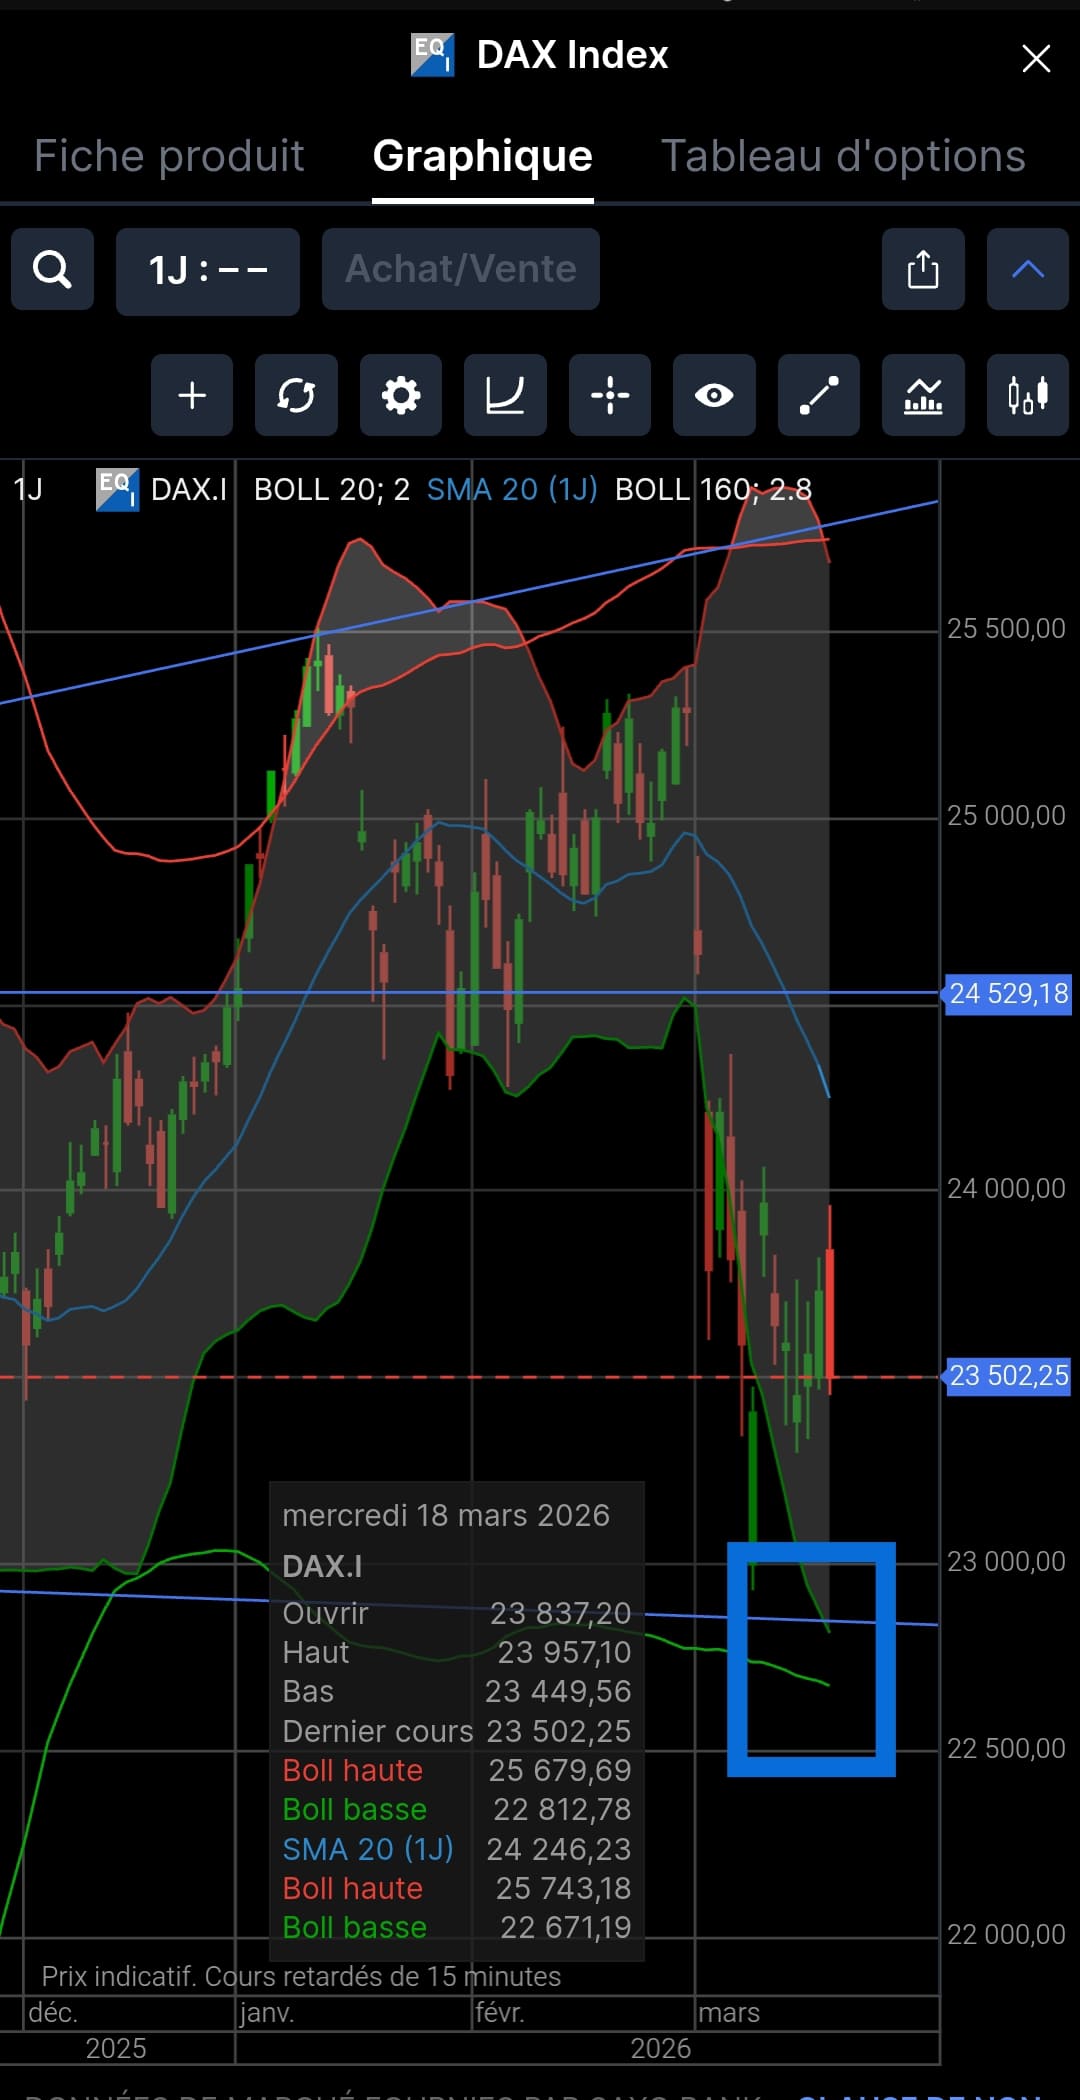
Task: Open the indicators chart icon
Action: coord(923,395)
